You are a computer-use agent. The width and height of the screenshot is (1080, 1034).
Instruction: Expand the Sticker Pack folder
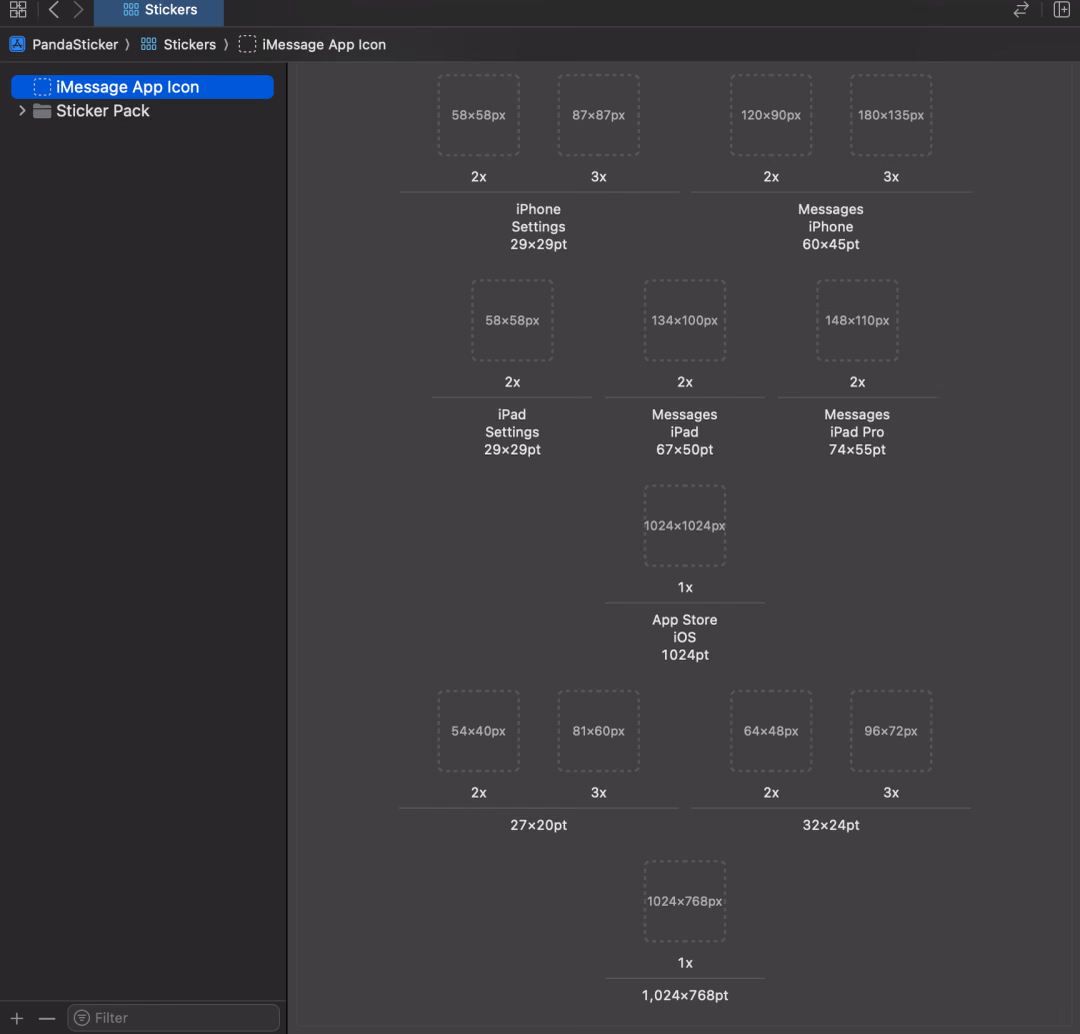(x=22, y=111)
